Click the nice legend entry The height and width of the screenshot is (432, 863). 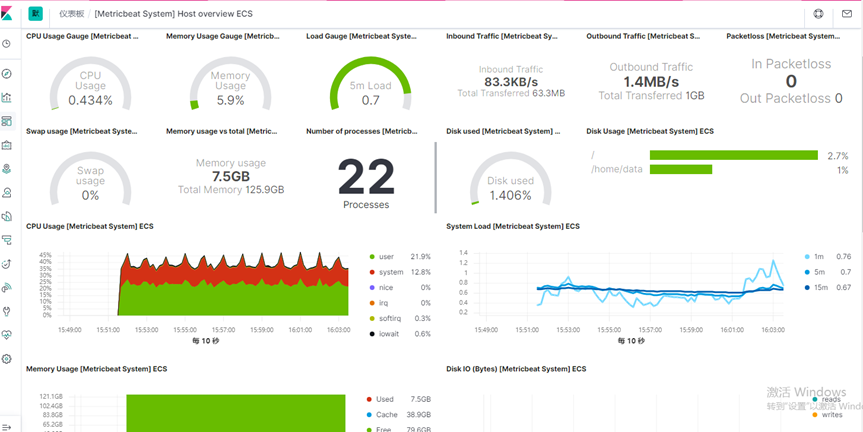click(400, 288)
